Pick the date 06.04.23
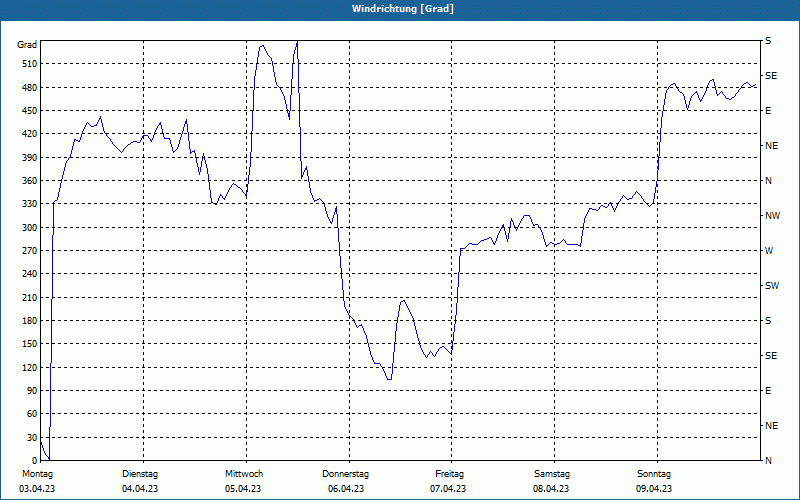 click(x=346, y=489)
